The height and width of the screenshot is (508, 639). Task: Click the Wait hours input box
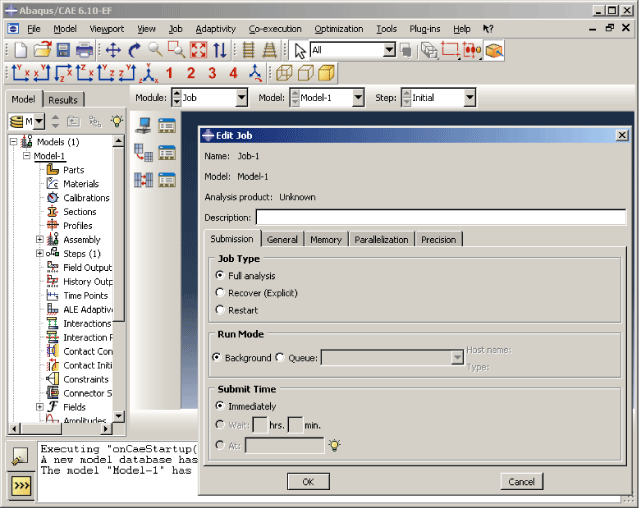(x=260, y=425)
